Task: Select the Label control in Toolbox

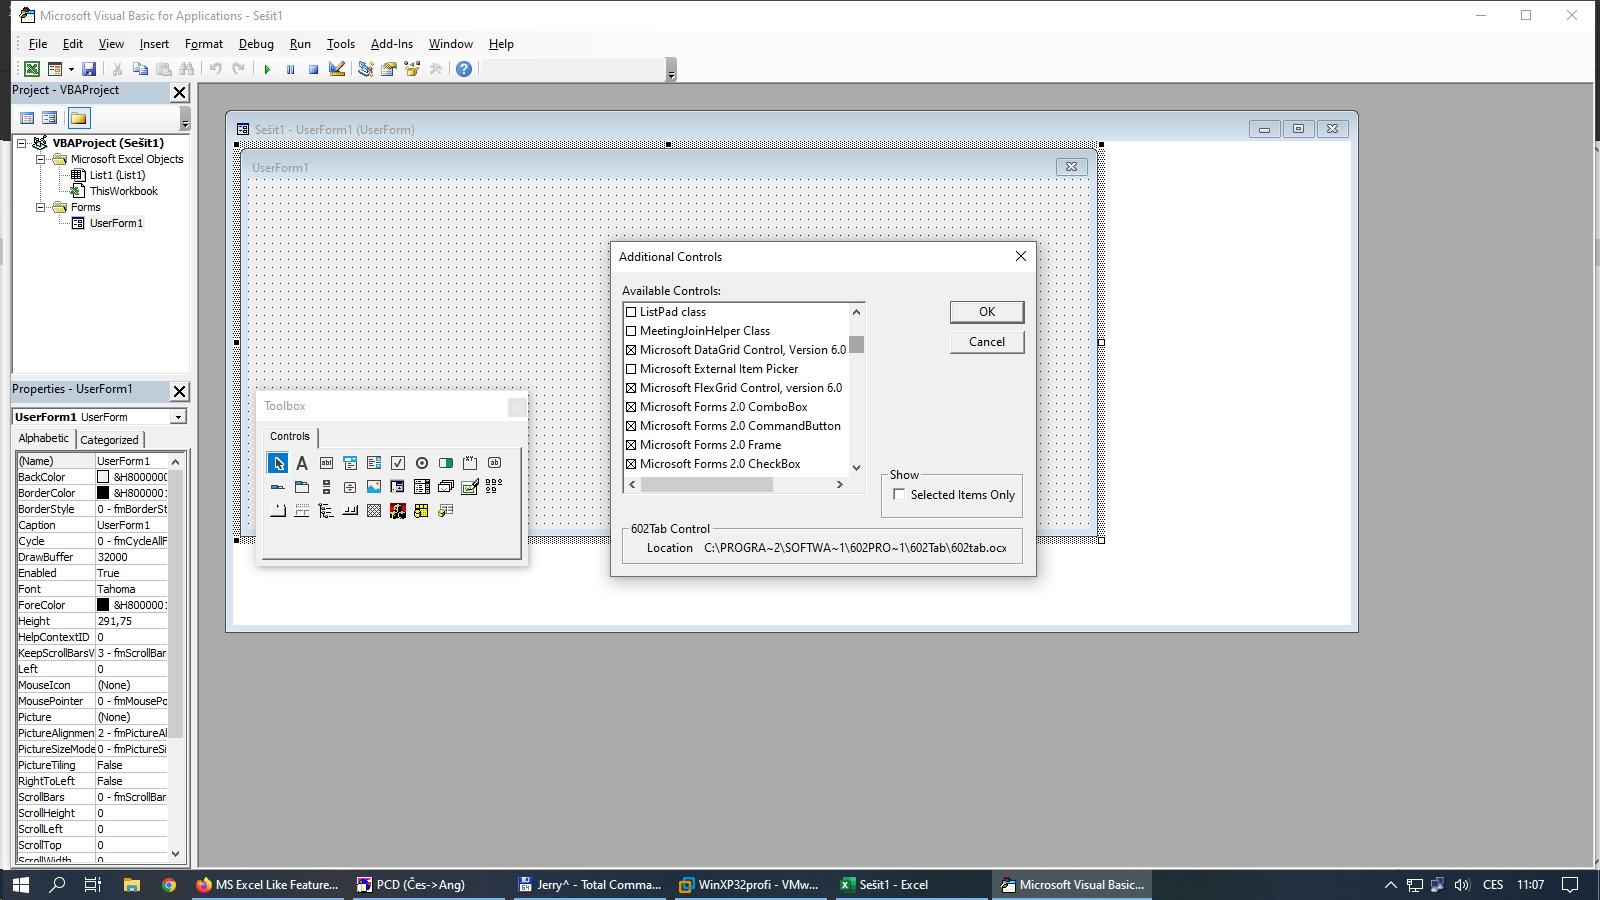Action: 302,463
